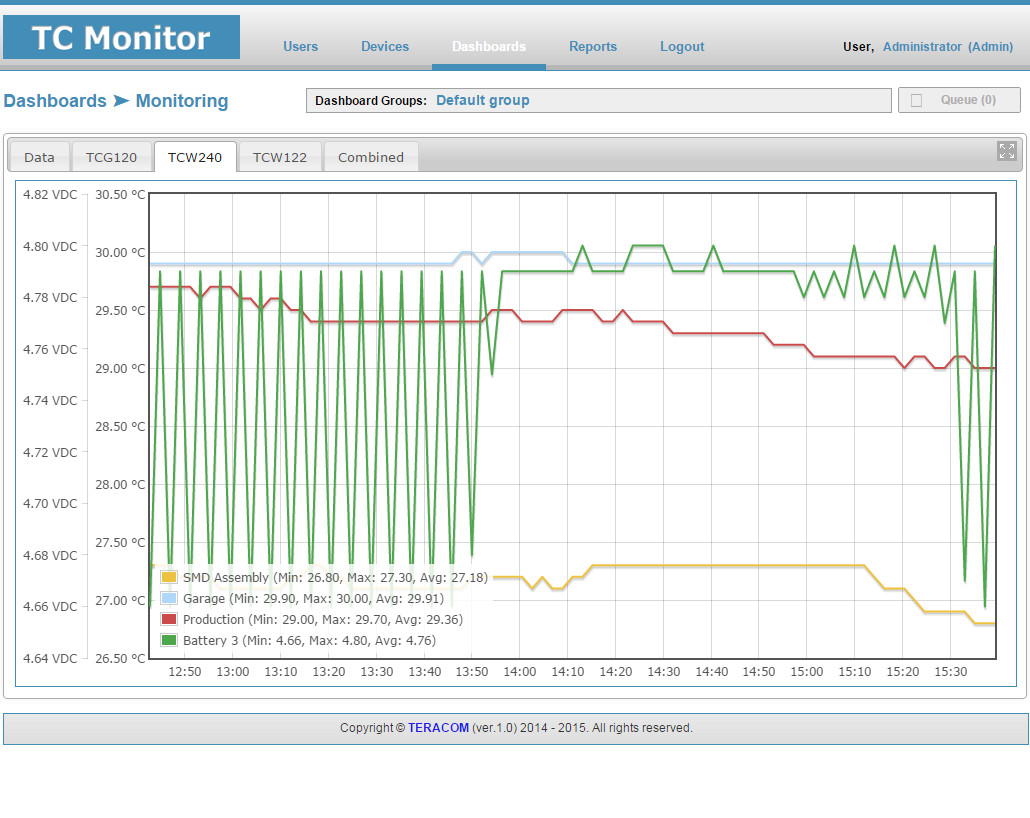The height and width of the screenshot is (818, 1030).
Task: Click the light blue Garage legend swatch
Action: coord(169,599)
